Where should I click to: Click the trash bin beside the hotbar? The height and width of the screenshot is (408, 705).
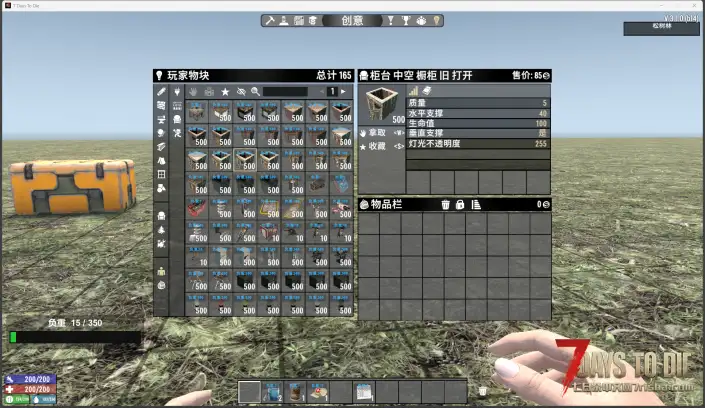point(482,391)
